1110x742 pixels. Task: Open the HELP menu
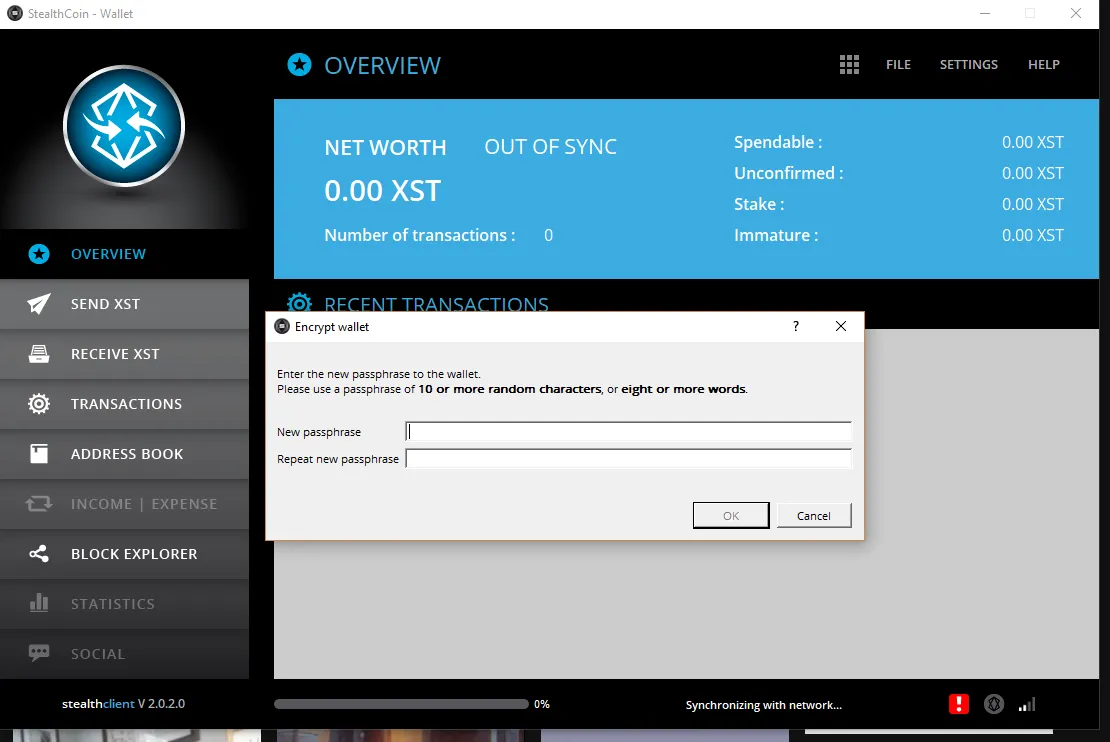tap(1043, 64)
